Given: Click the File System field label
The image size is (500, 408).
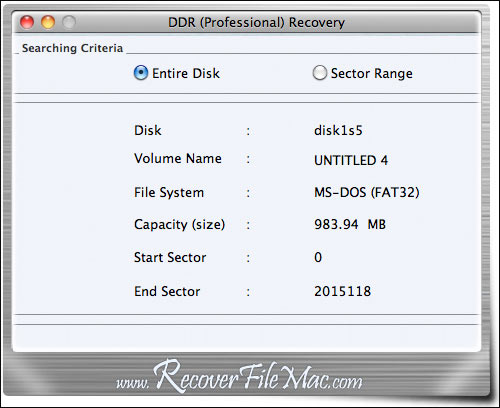Looking at the screenshot, I should [x=169, y=193].
